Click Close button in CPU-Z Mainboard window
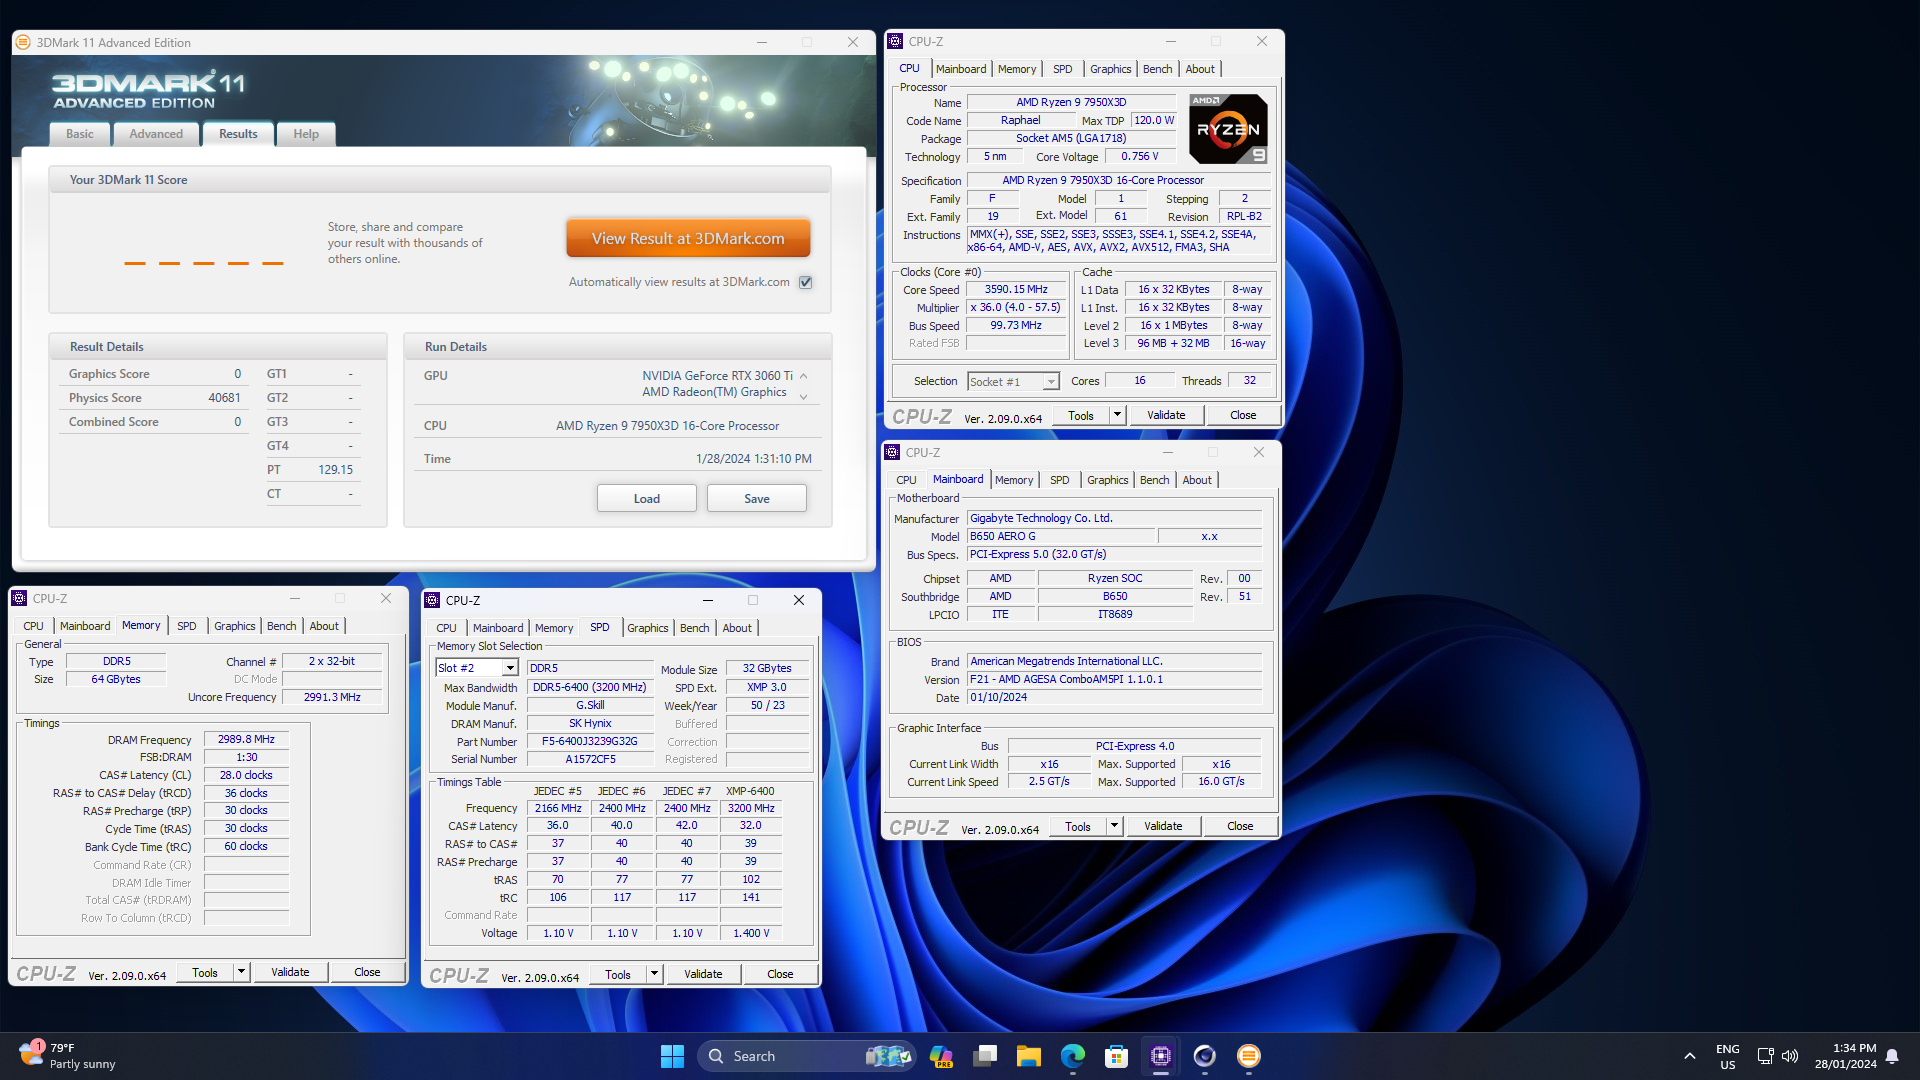 click(x=1240, y=826)
